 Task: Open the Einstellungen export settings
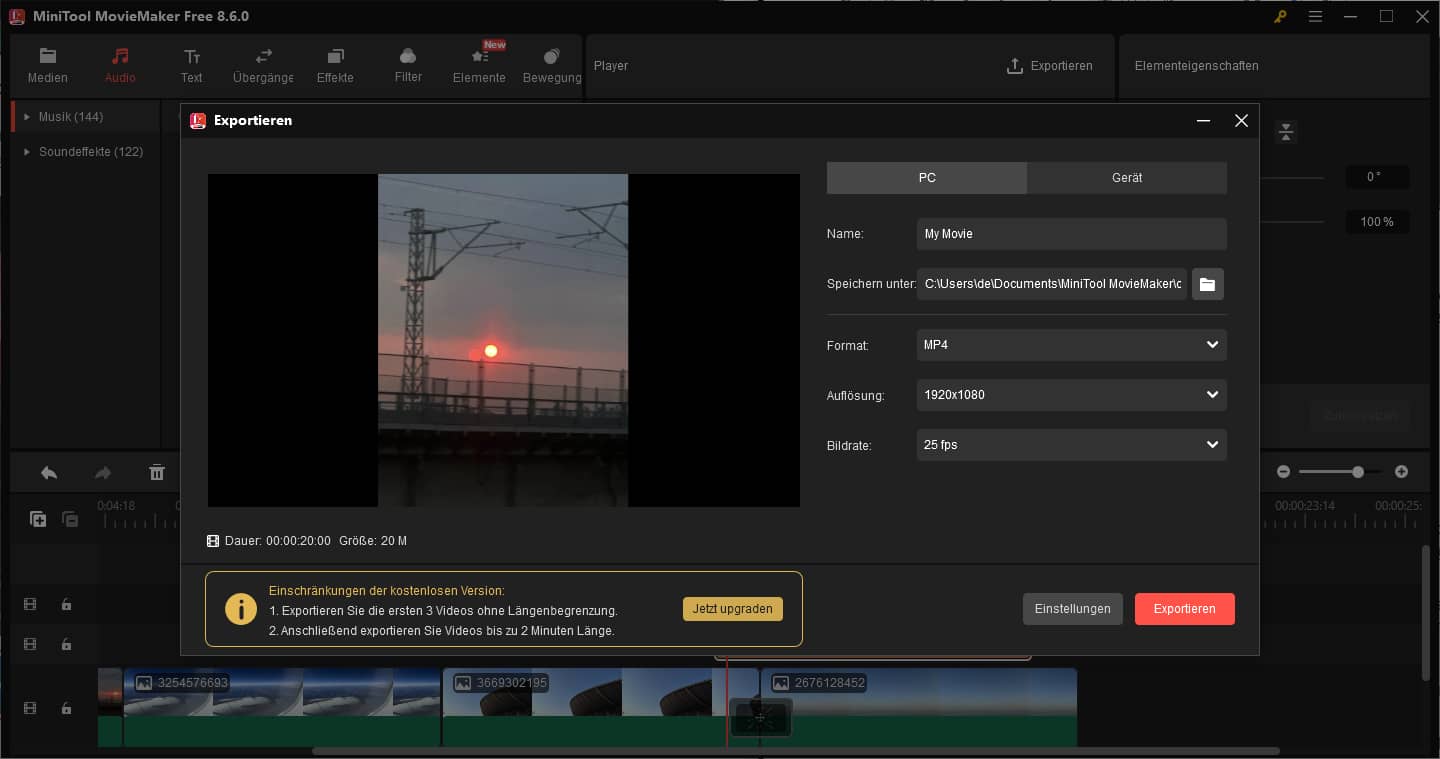tap(1072, 609)
